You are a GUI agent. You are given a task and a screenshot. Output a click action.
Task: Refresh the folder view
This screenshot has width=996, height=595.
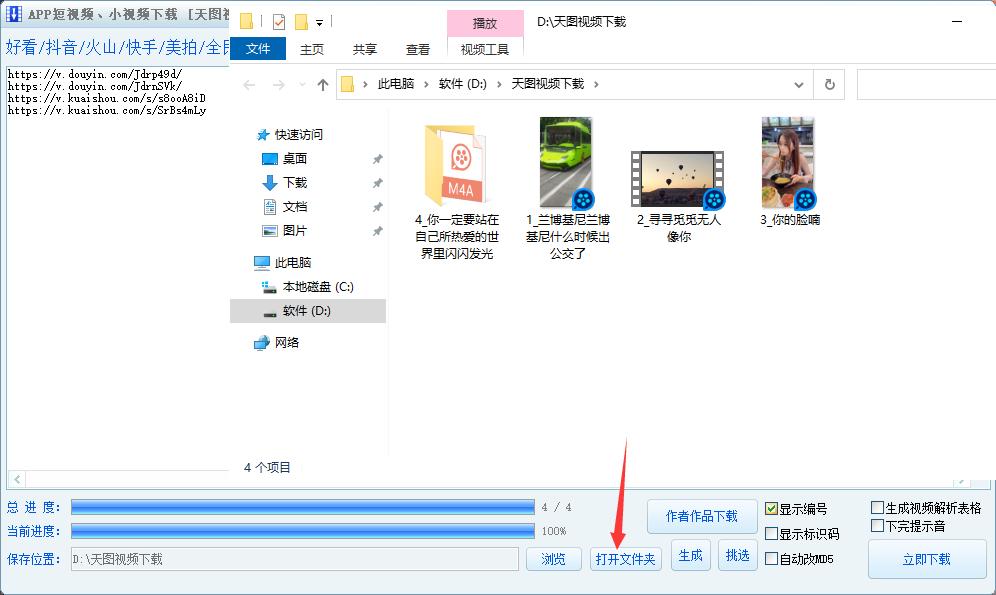(x=830, y=84)
